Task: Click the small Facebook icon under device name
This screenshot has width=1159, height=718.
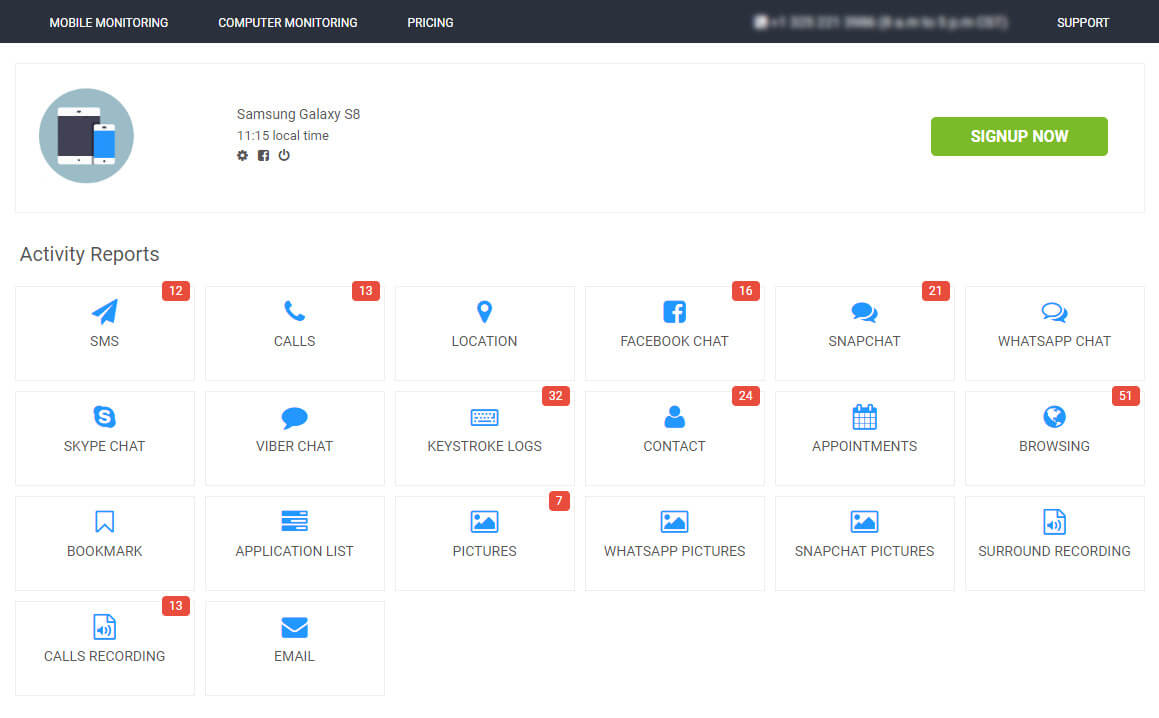Action: click(x=263, y=156)
